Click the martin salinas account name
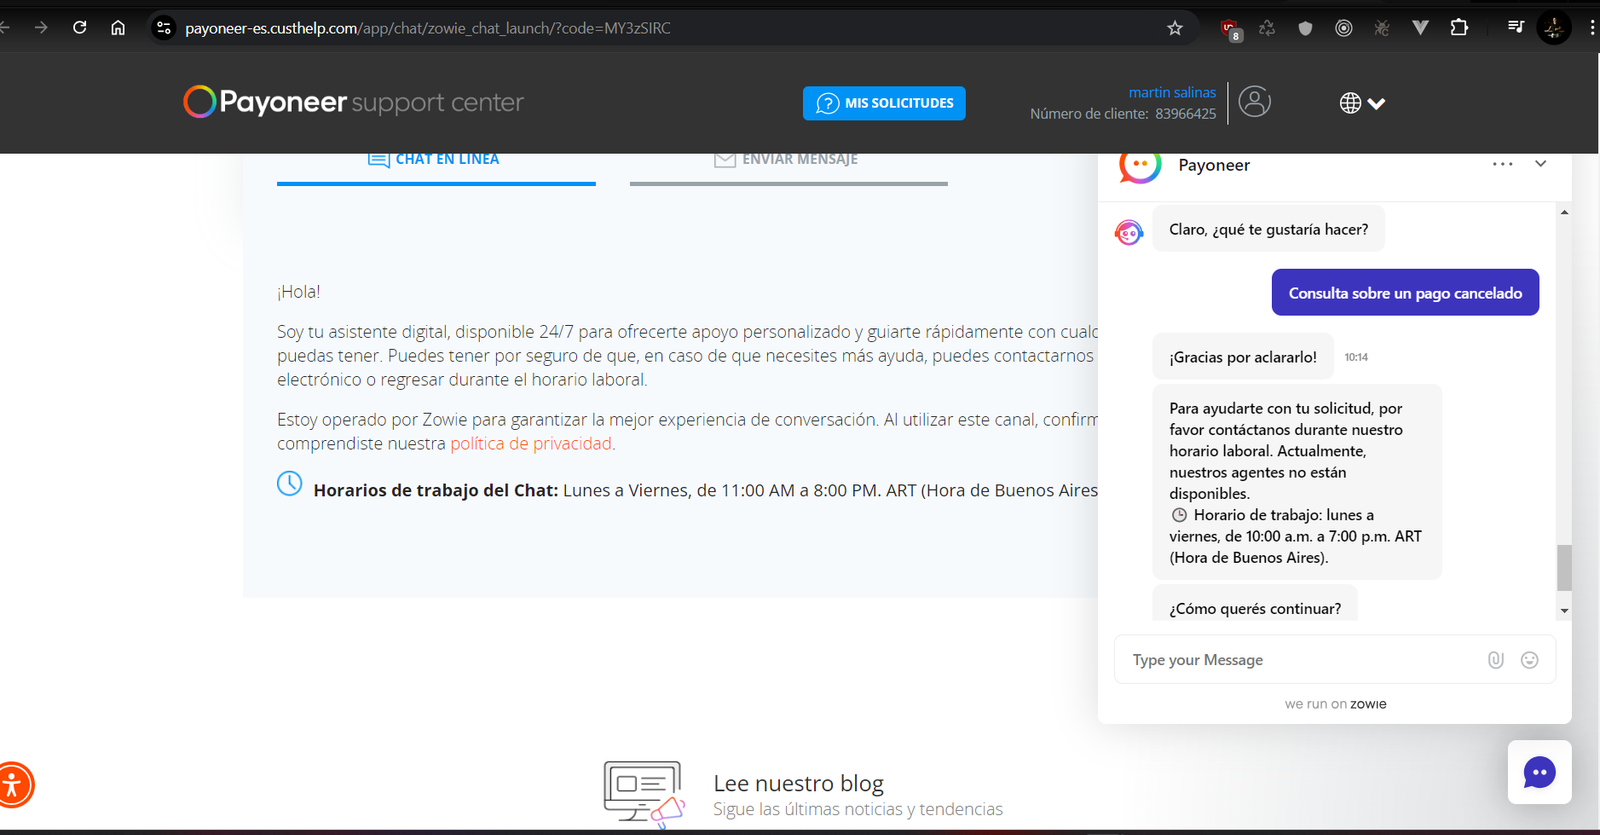The width and height of the screenshot is (1600, 835). [x=1172, y=92]
